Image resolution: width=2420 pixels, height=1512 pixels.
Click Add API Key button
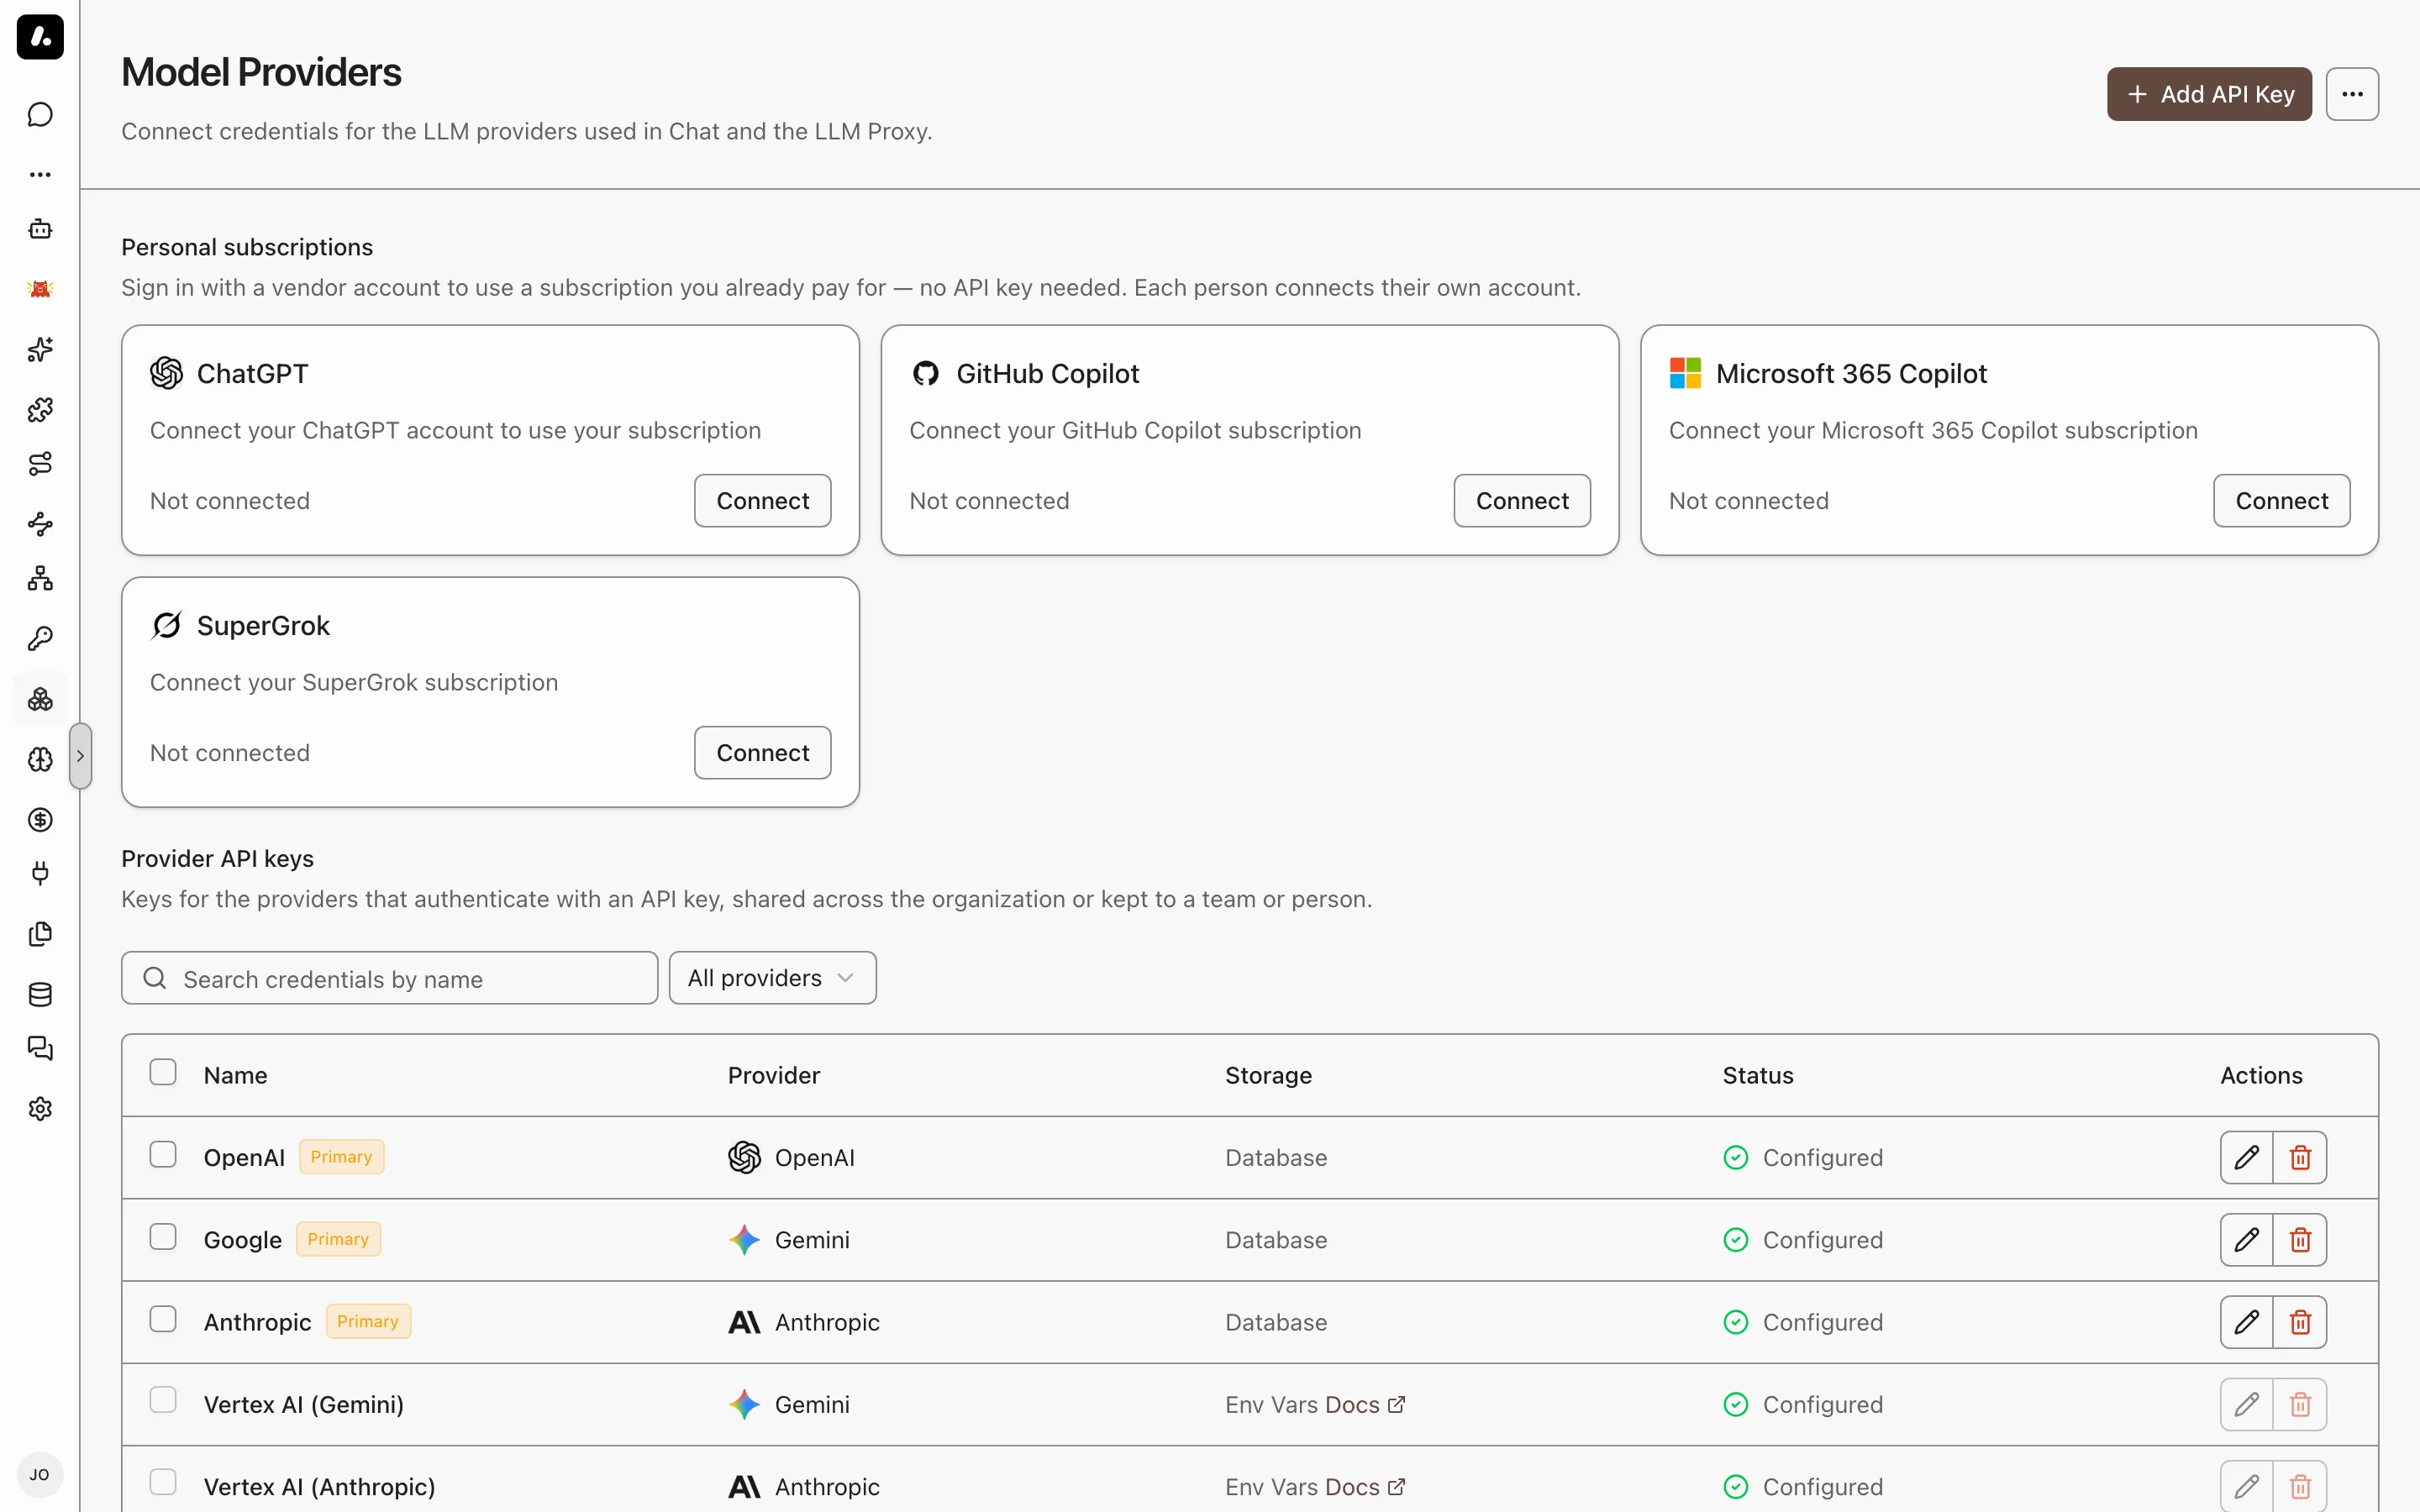[2209, 94]
